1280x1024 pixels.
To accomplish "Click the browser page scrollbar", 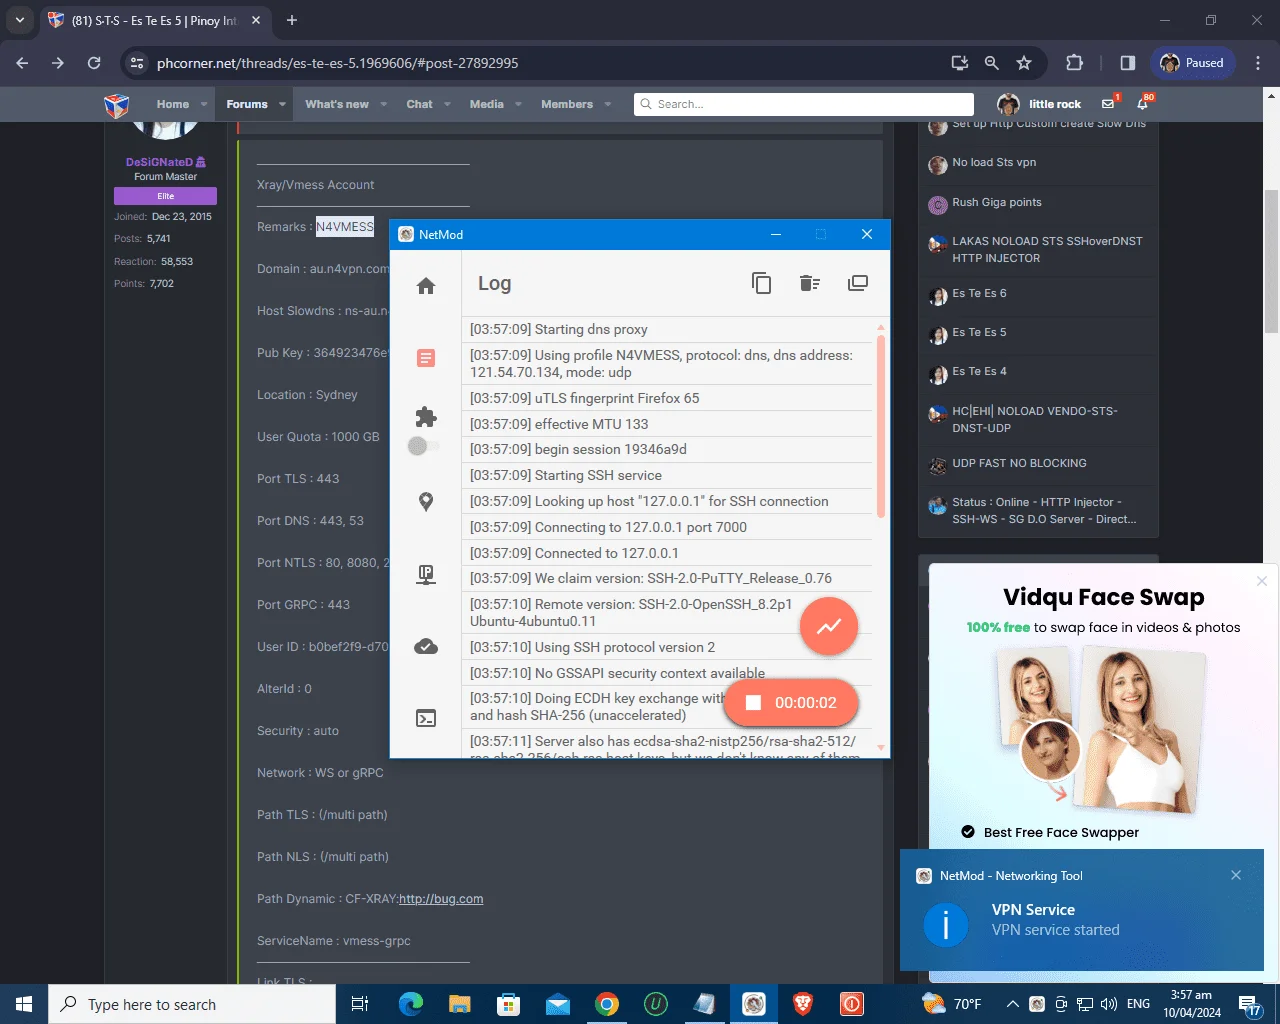I will (1272, 260).
